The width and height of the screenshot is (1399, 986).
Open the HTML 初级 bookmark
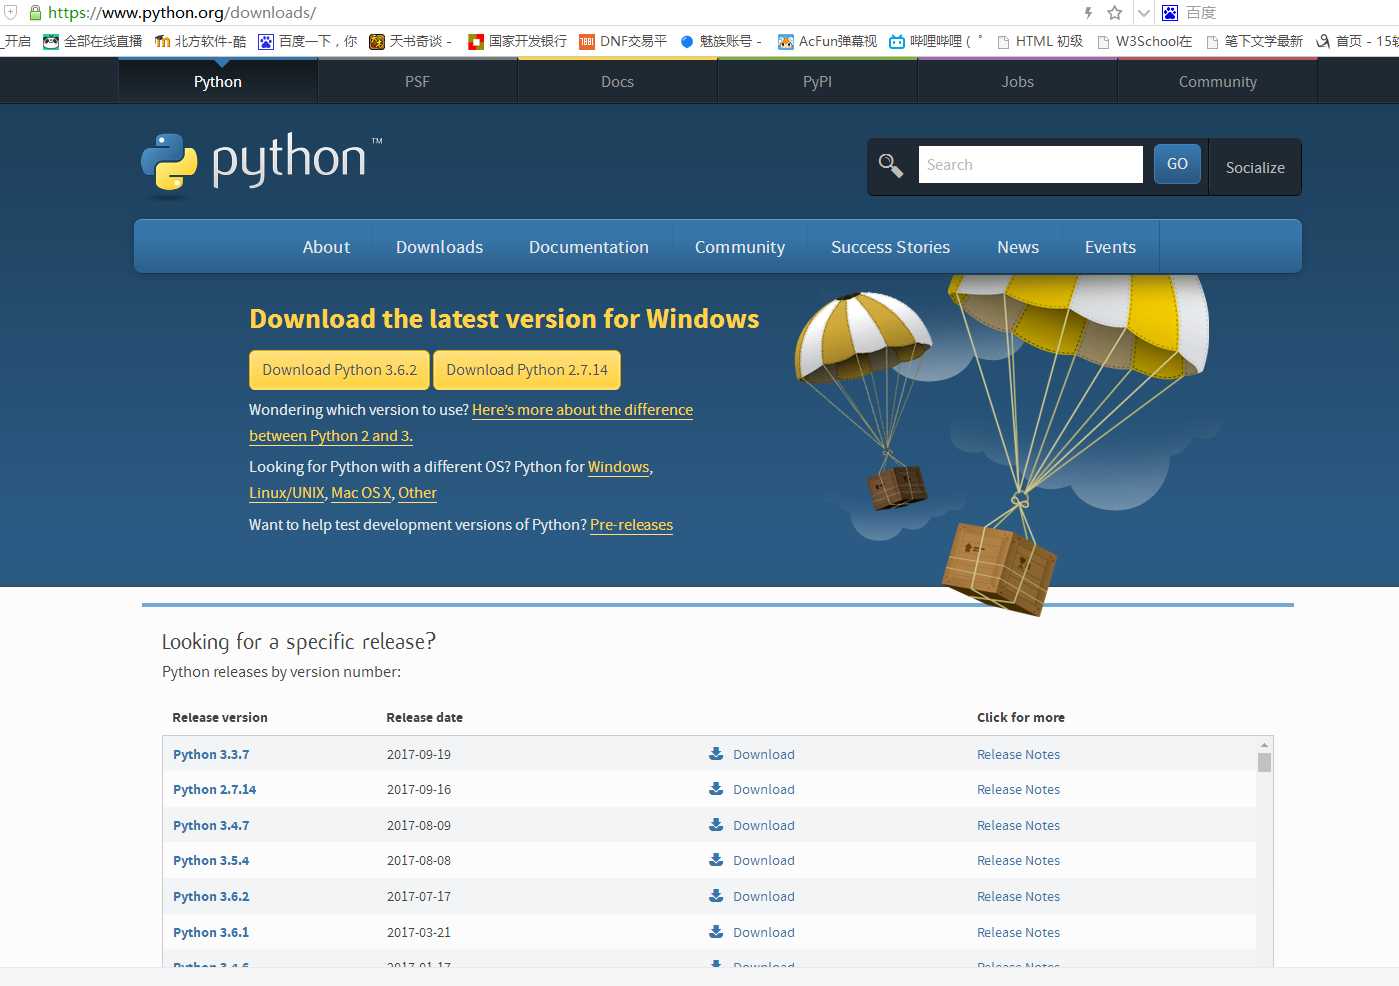coord(1040,41)
